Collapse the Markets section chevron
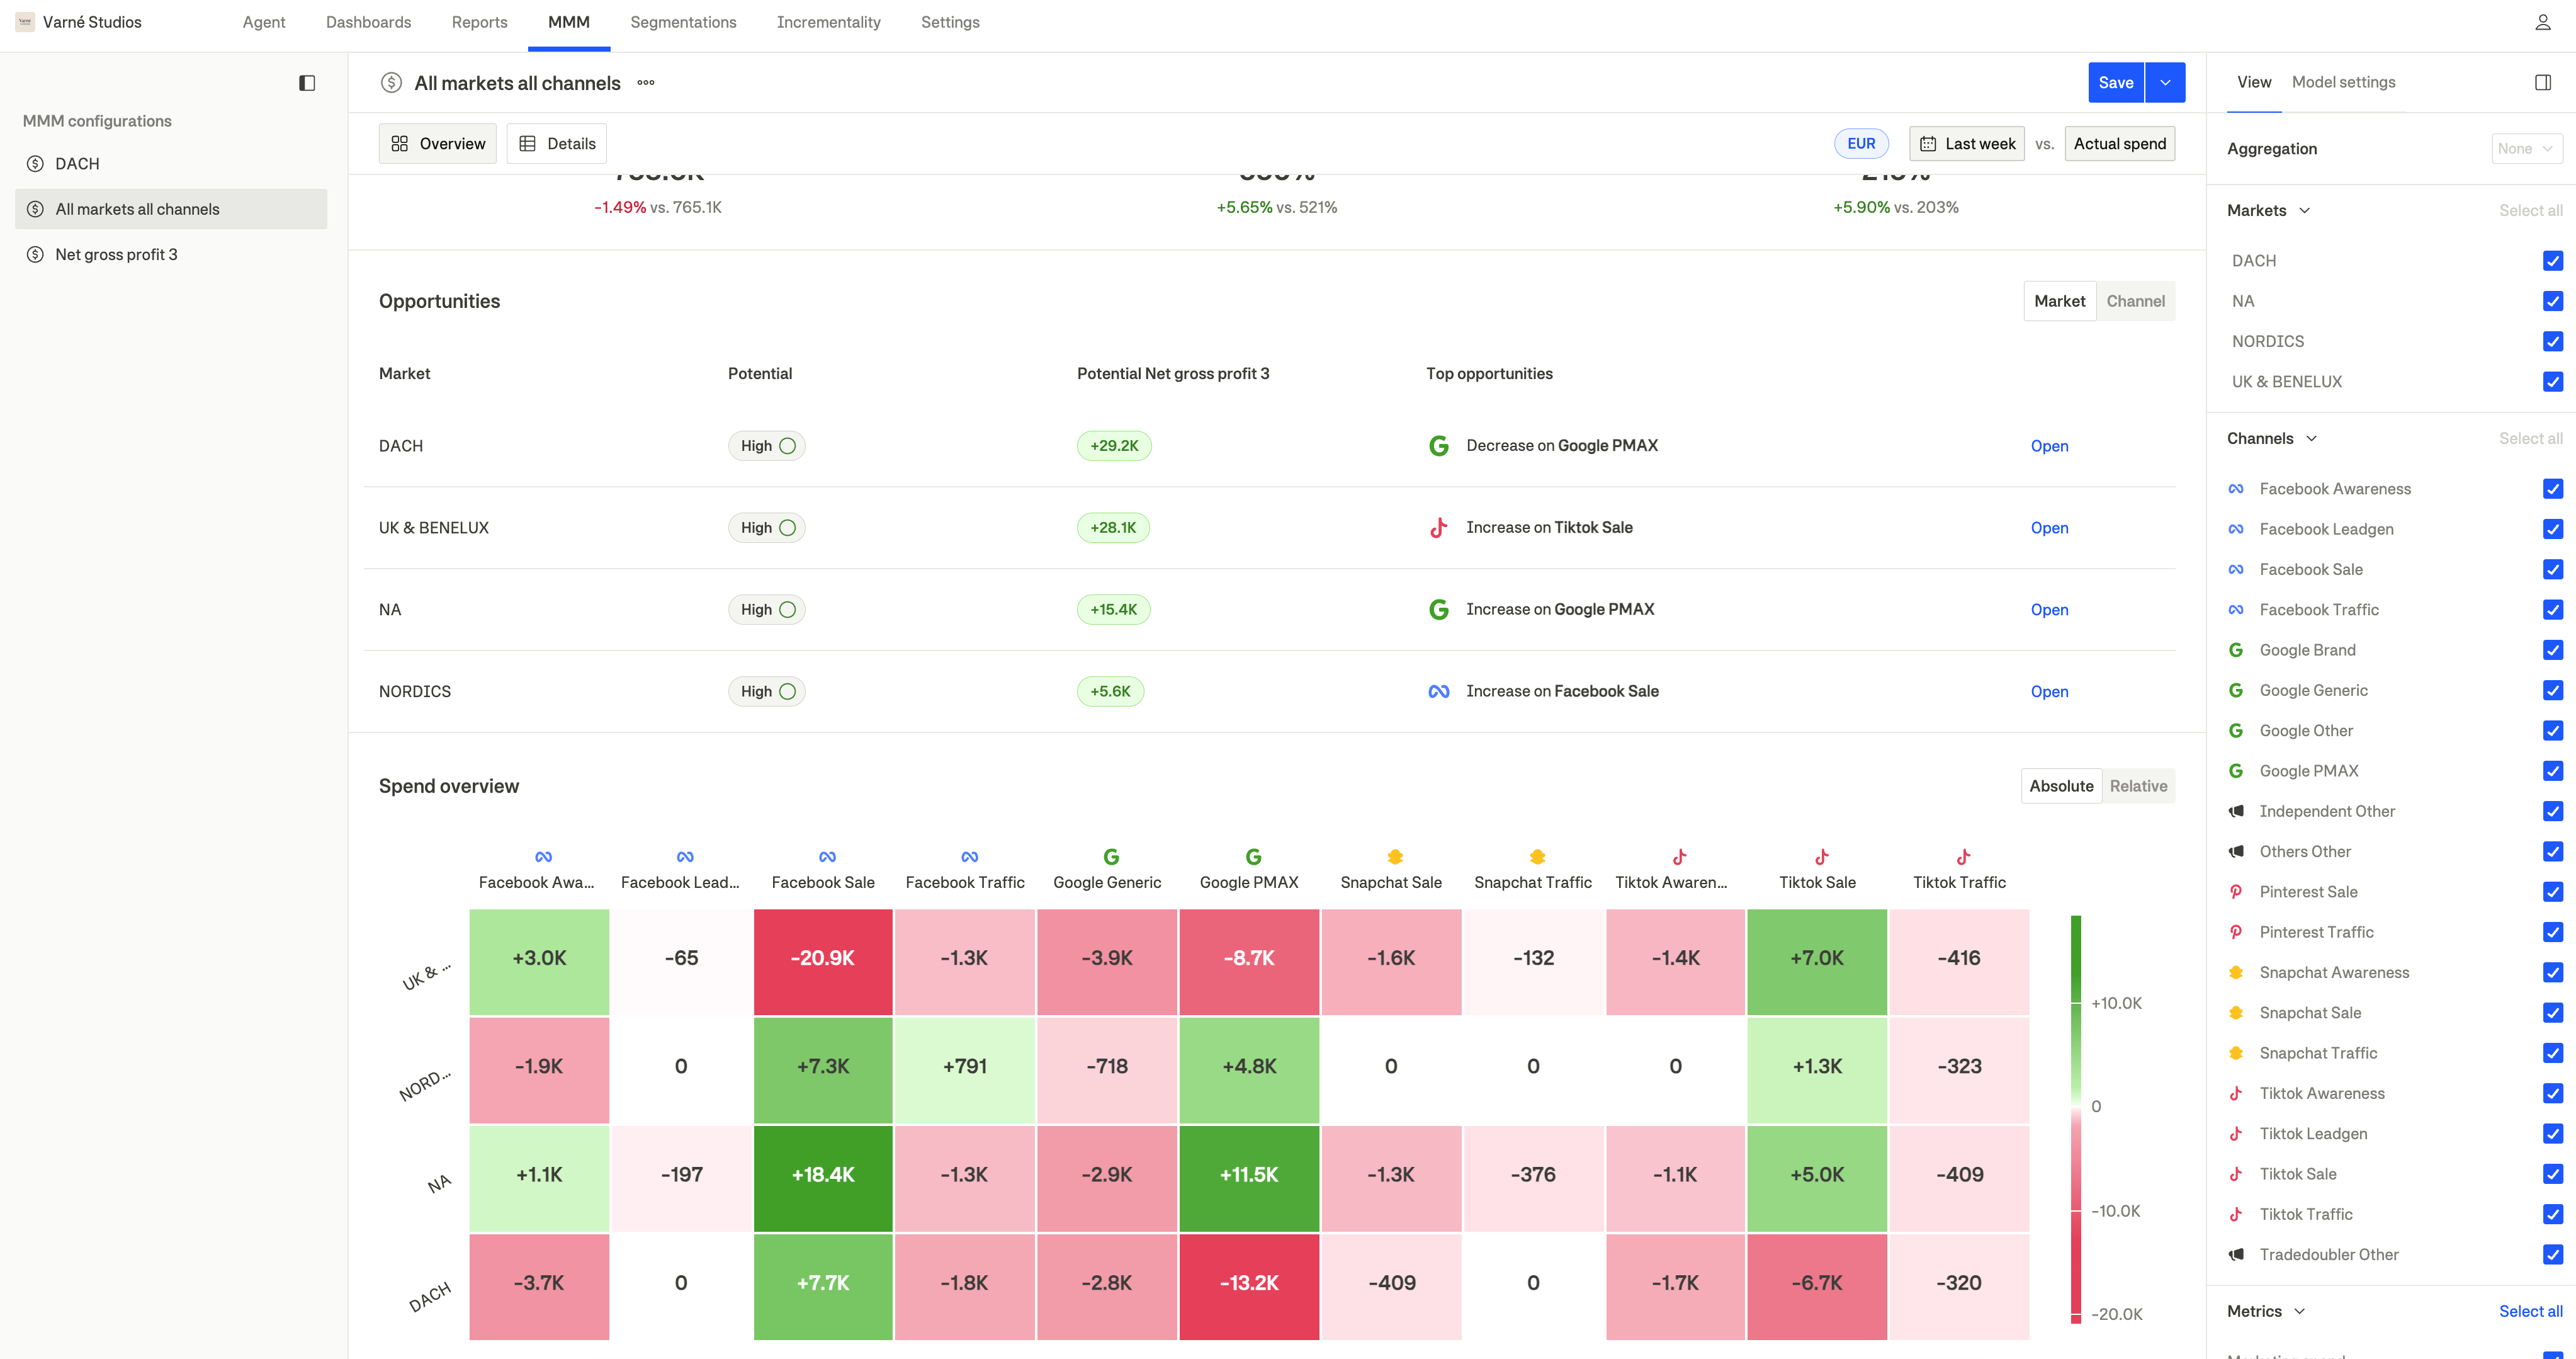 [2305, 211]
